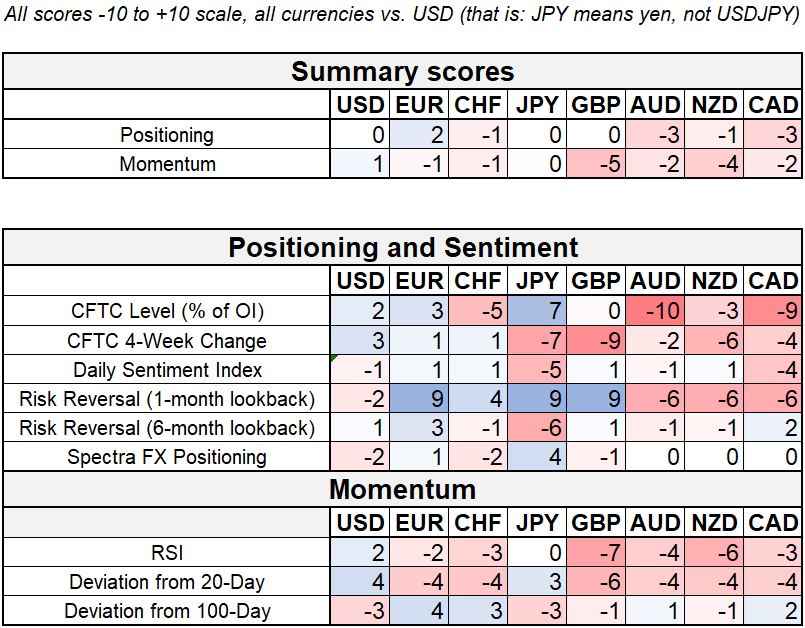
Task: Click the Risk Reversal (1-month lookback) label
Action: pyautogui.click(x=167, y=399)
